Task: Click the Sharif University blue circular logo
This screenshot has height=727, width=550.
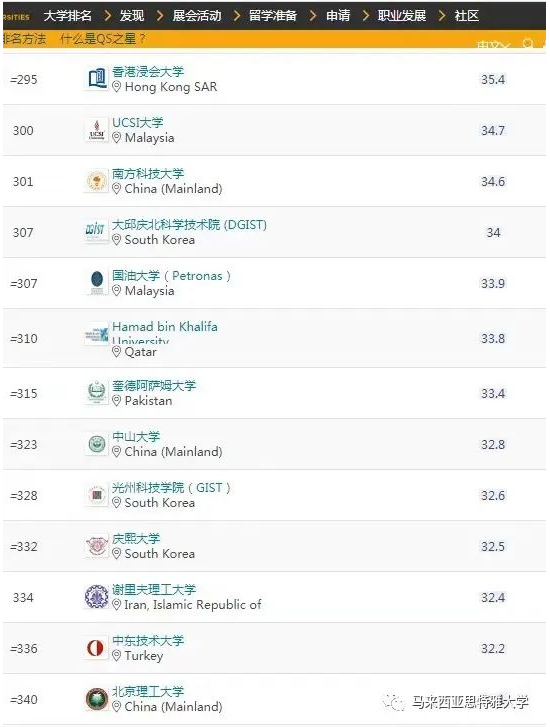Action: pyautogui.click(x=97, y=597)
